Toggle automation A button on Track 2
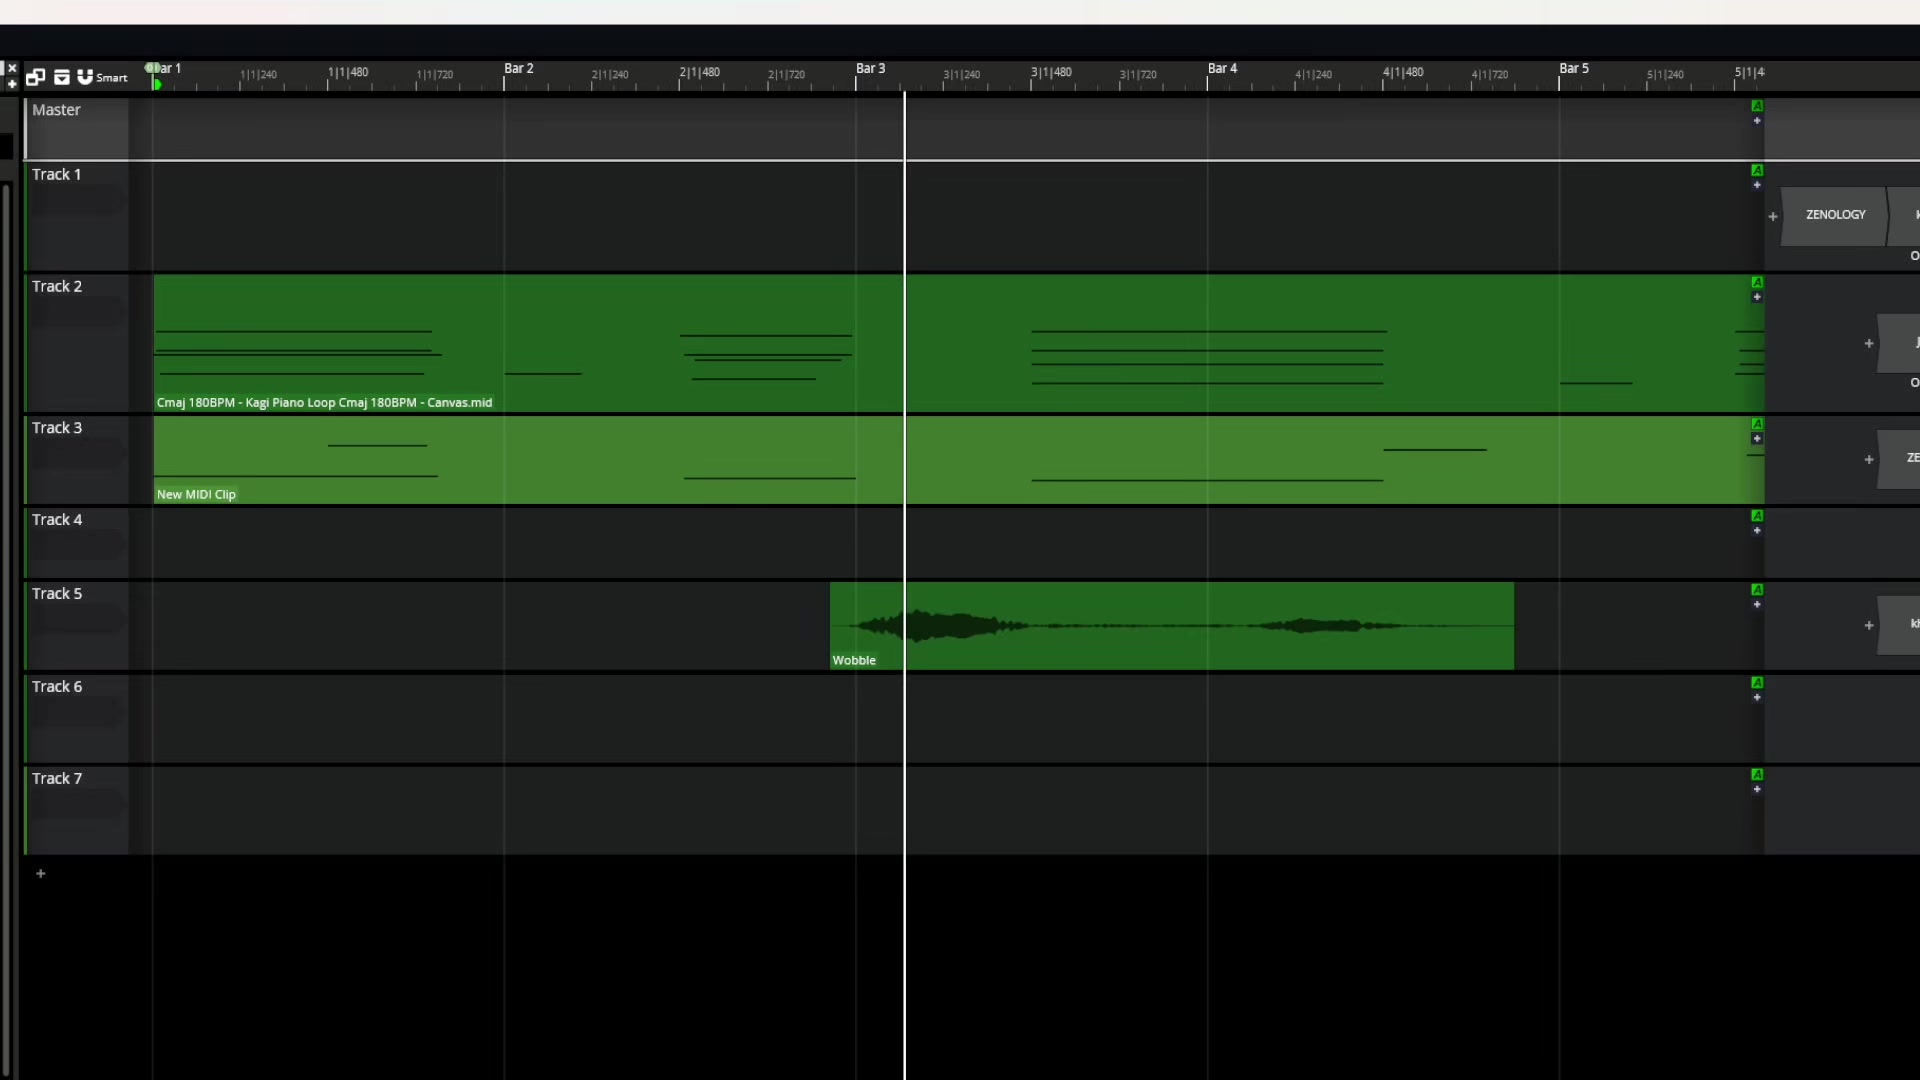The width and height of the screenshot is (1920, 1080). coord(1757,282)
